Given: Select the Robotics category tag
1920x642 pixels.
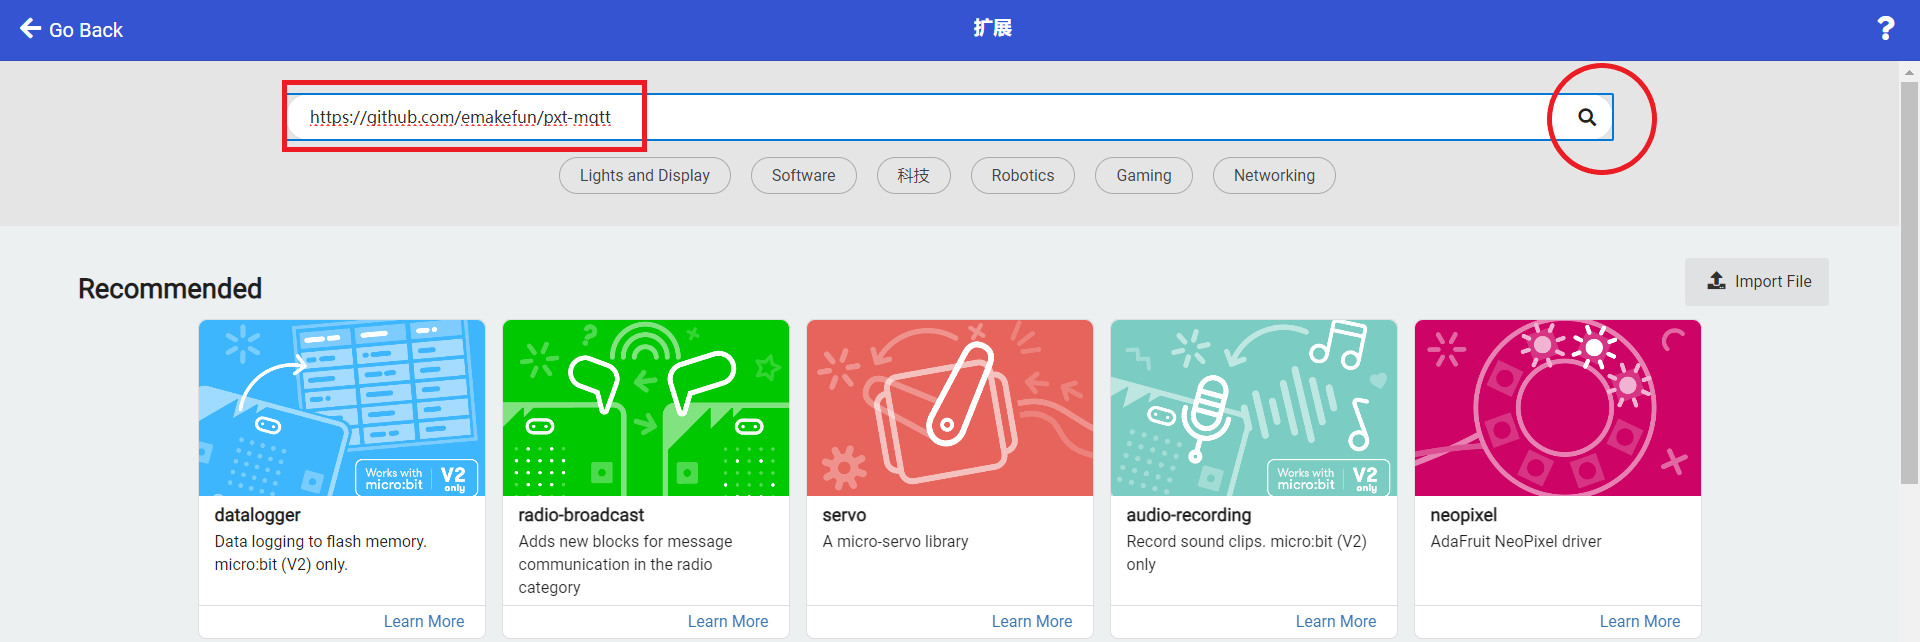Looking at the screenshot, I should [x=1023, y=175].
